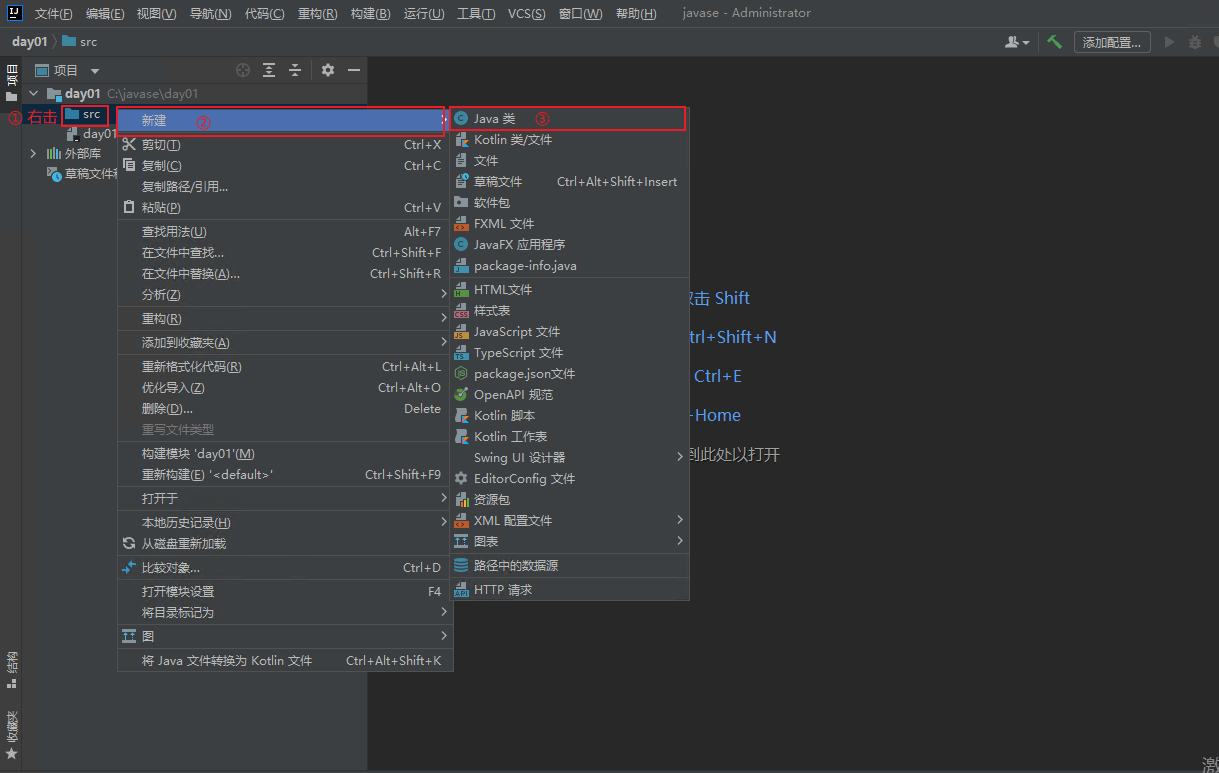
Task: Click the Debug bug icon in toolbar
Action: 1194,42
